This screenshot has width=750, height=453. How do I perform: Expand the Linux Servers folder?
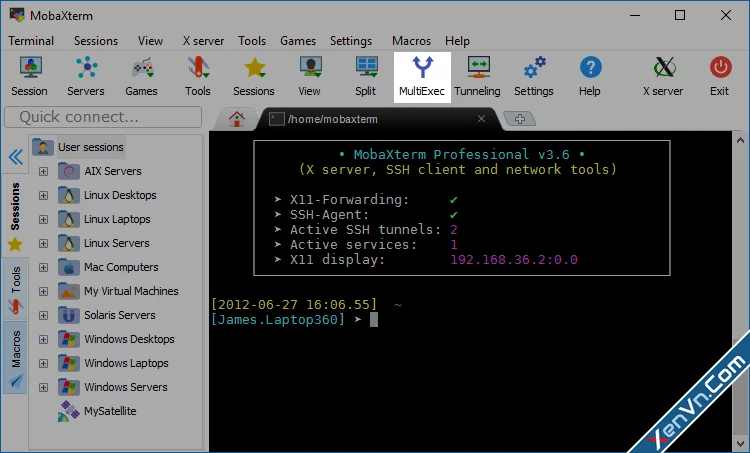point(44,243)
